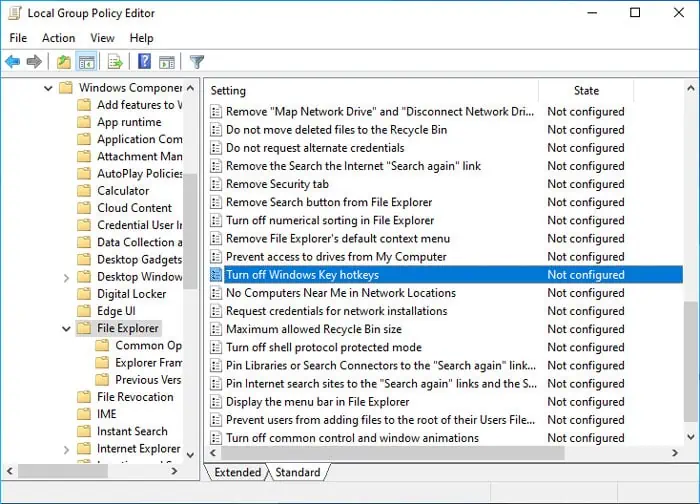700x504 pixels.
Task: Toggle Show/Hide Action Pane icon
Action: [167, 62]
